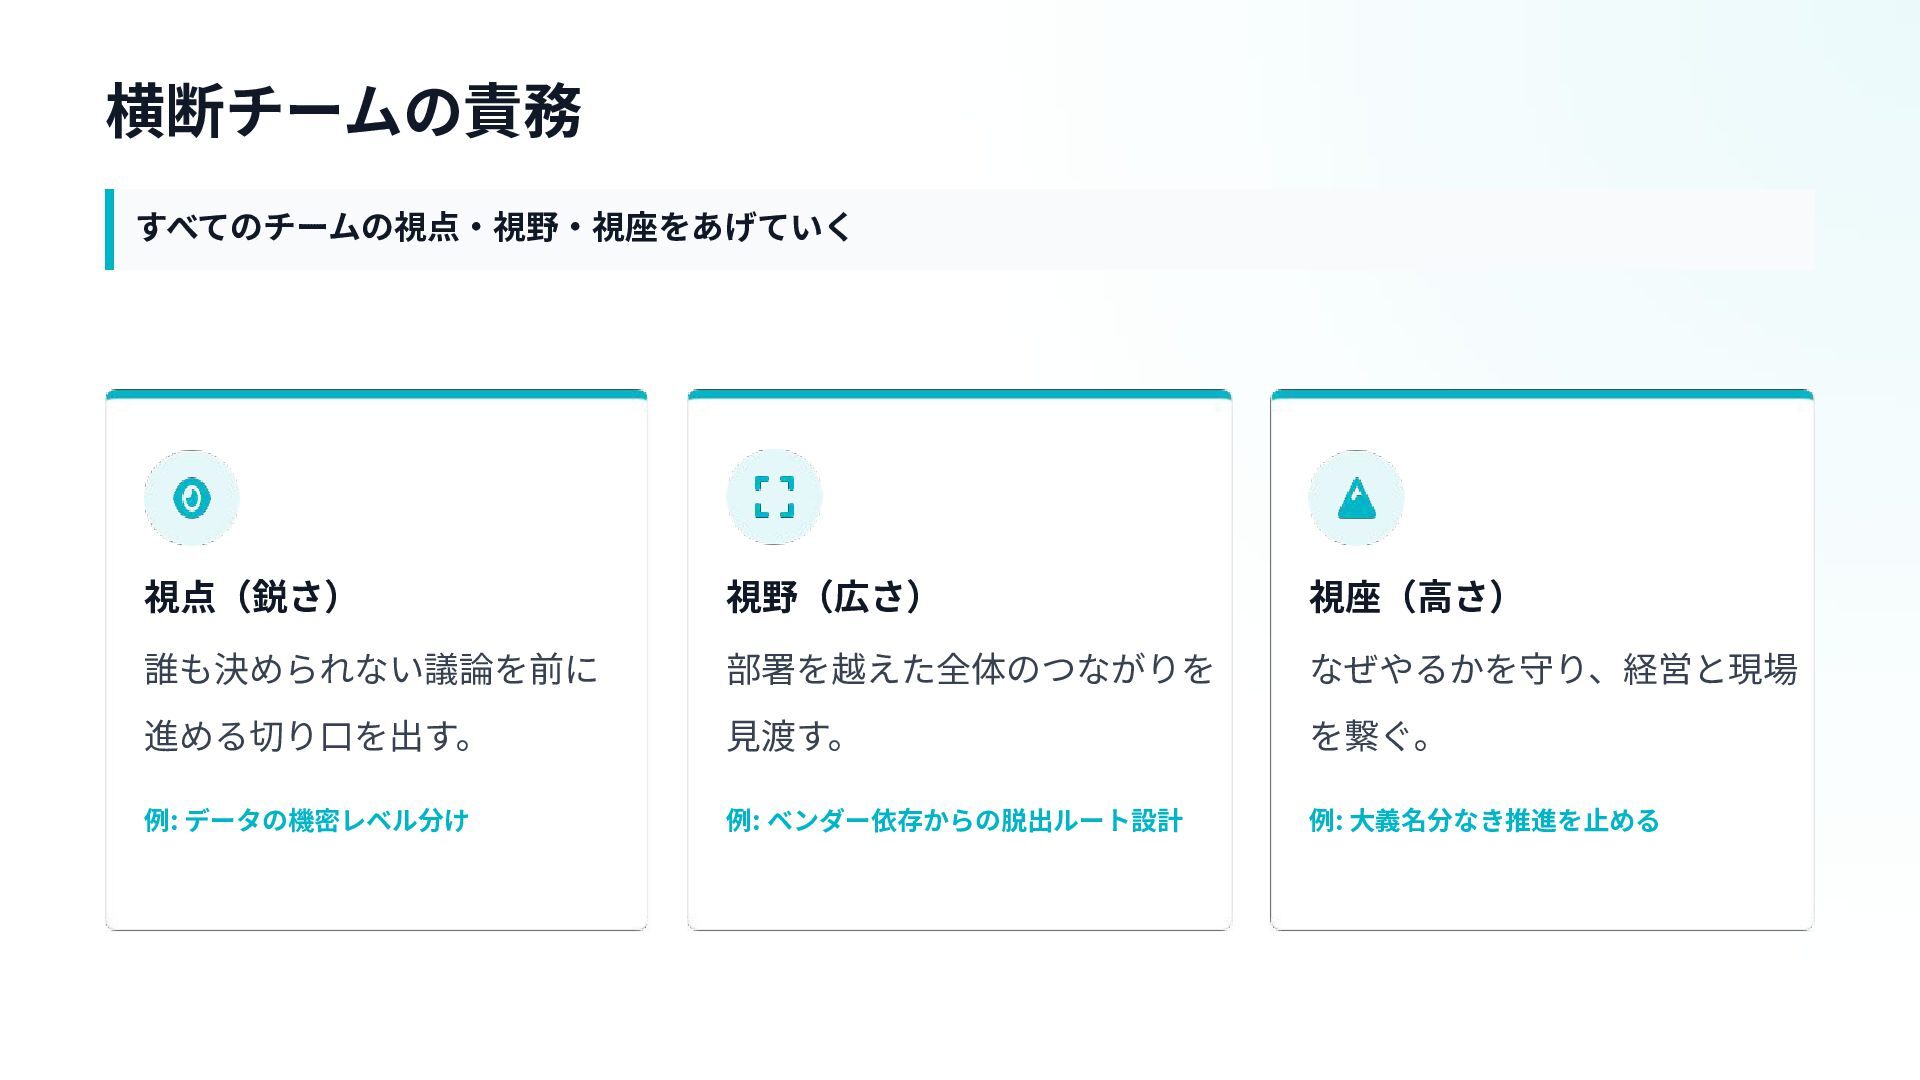Click the description starting with なぜやるかを守り
1920x1080 pixels.
pos(1553,702)
